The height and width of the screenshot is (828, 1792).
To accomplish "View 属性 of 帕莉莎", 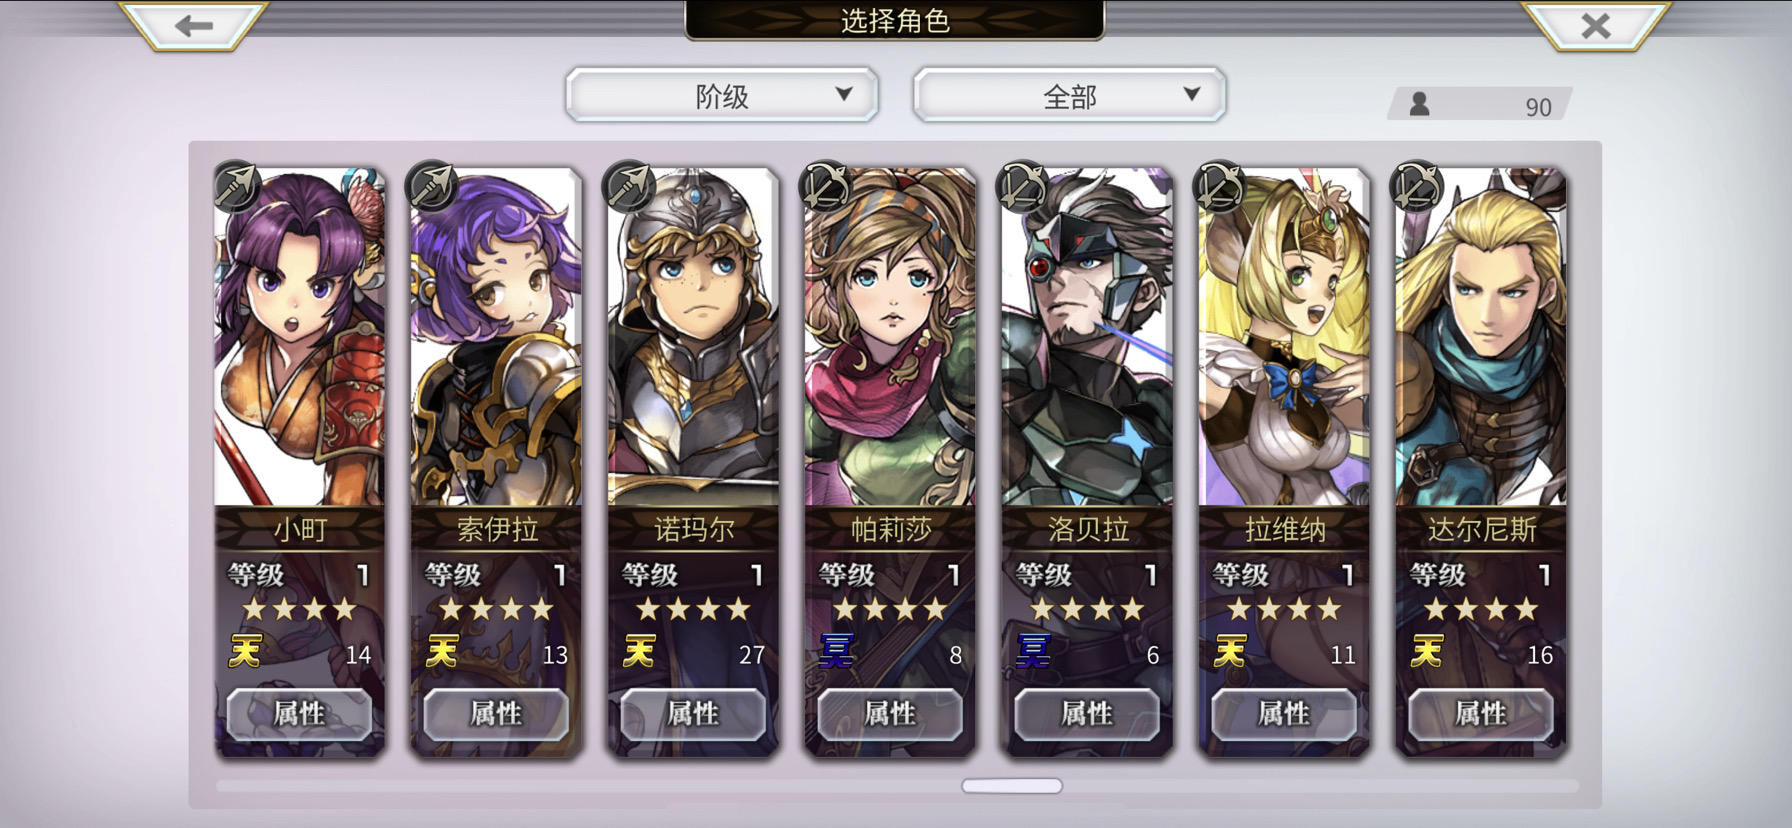I will [x=890, y=714].
